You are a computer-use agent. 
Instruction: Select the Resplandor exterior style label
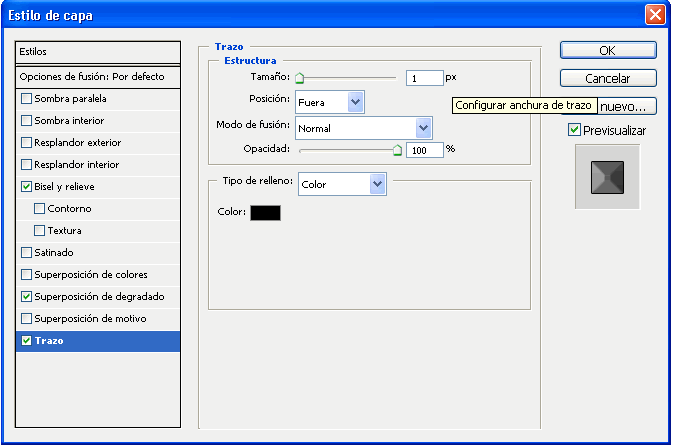click(78, 142)
